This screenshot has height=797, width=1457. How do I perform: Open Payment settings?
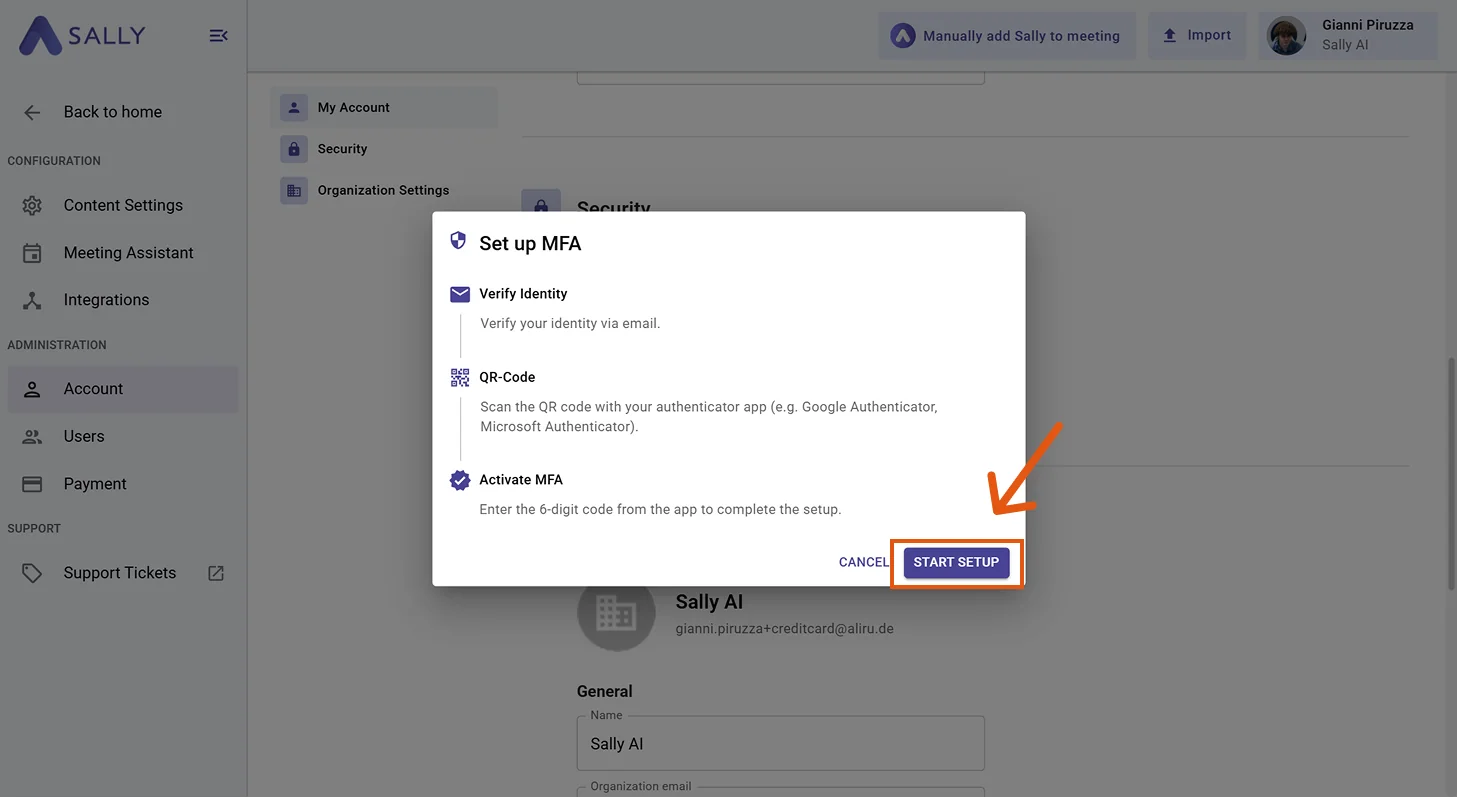[123, 484]
